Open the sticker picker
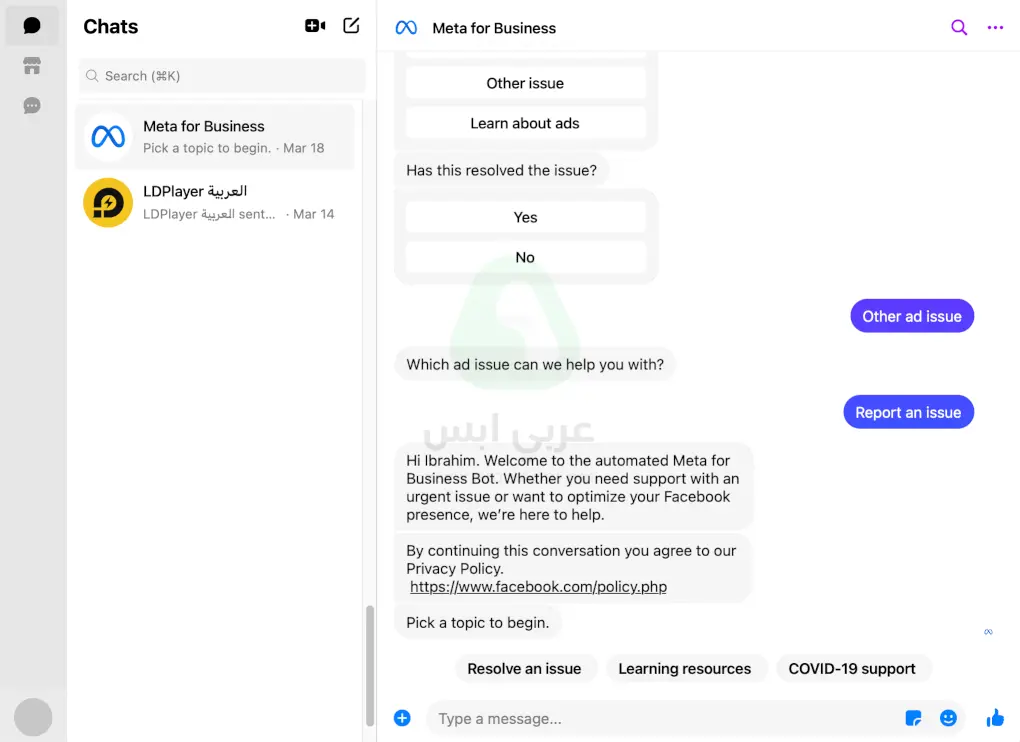 coord(913,718)
